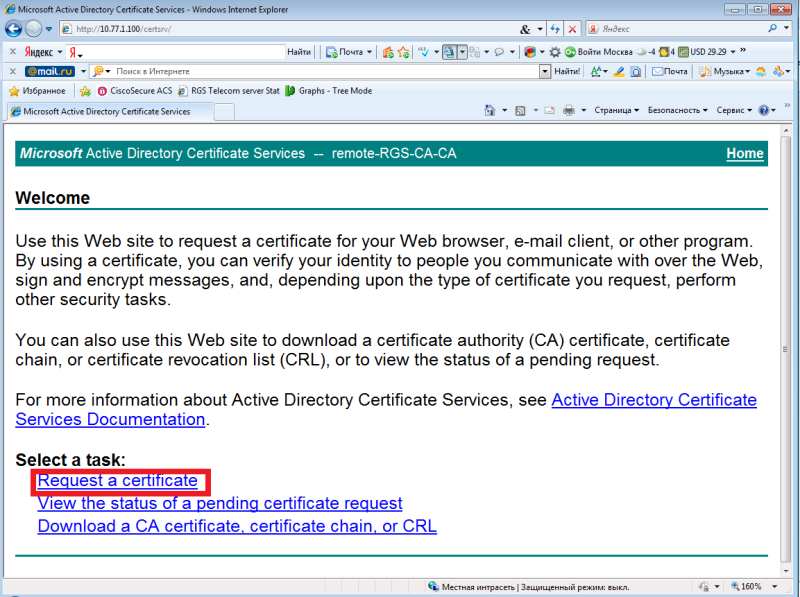Open the zoom level 160% dropdown
The height and width of the screenshot is (597, 800).
tap(774, 586)
